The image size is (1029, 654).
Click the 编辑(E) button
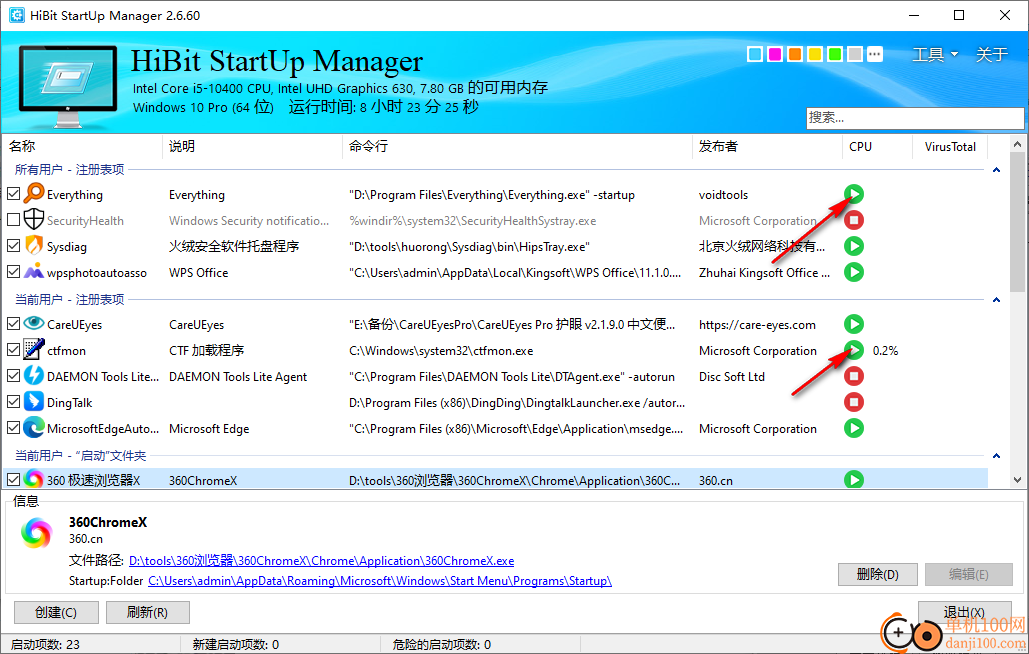tap(969, 574)
